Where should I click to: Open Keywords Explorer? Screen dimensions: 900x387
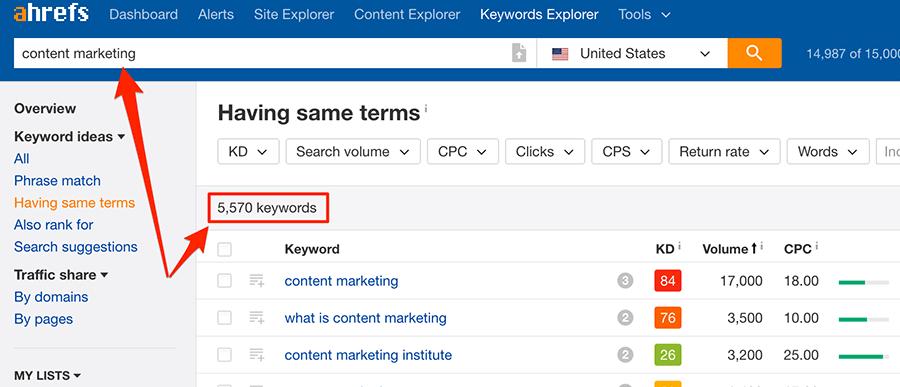539,14
